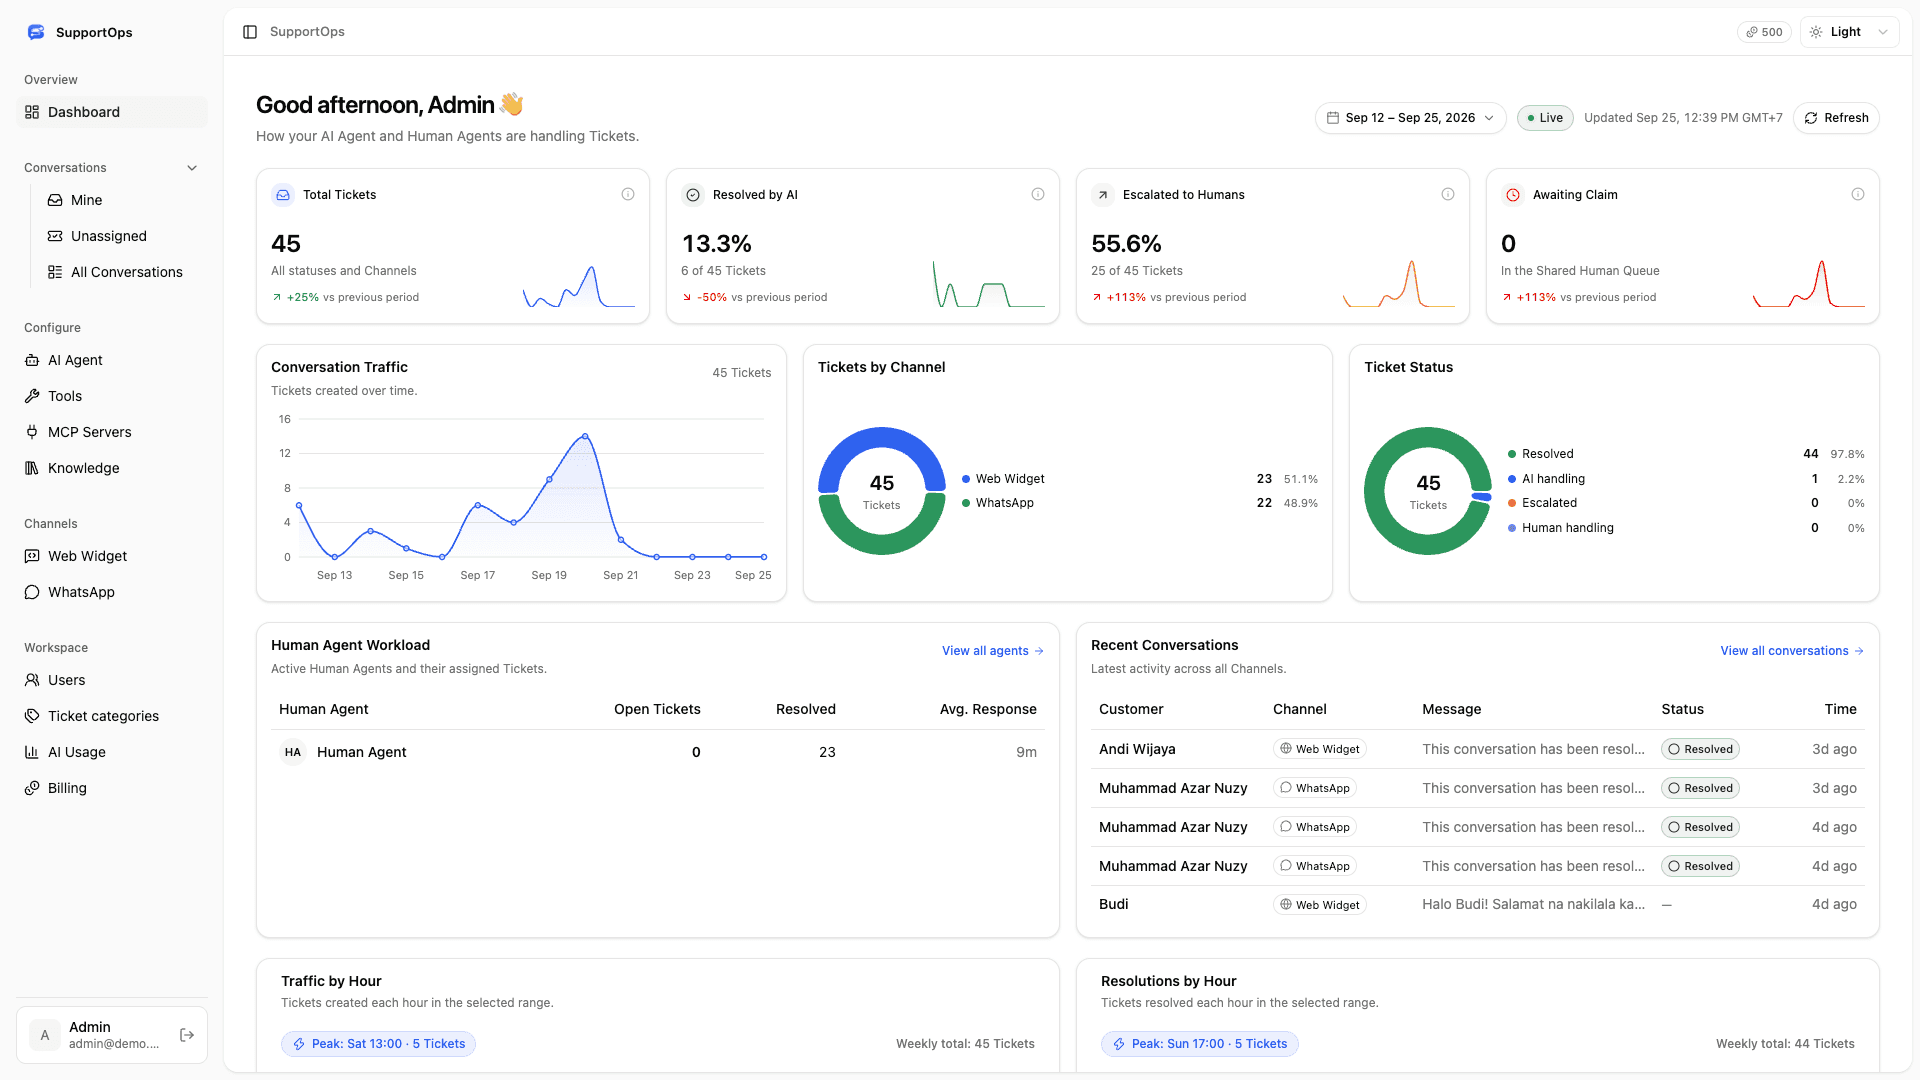Click the Andi Wijaya conversation row
This screenshot has width=1920, height=1080.
pyautogui.click(x=1477, y=749)
